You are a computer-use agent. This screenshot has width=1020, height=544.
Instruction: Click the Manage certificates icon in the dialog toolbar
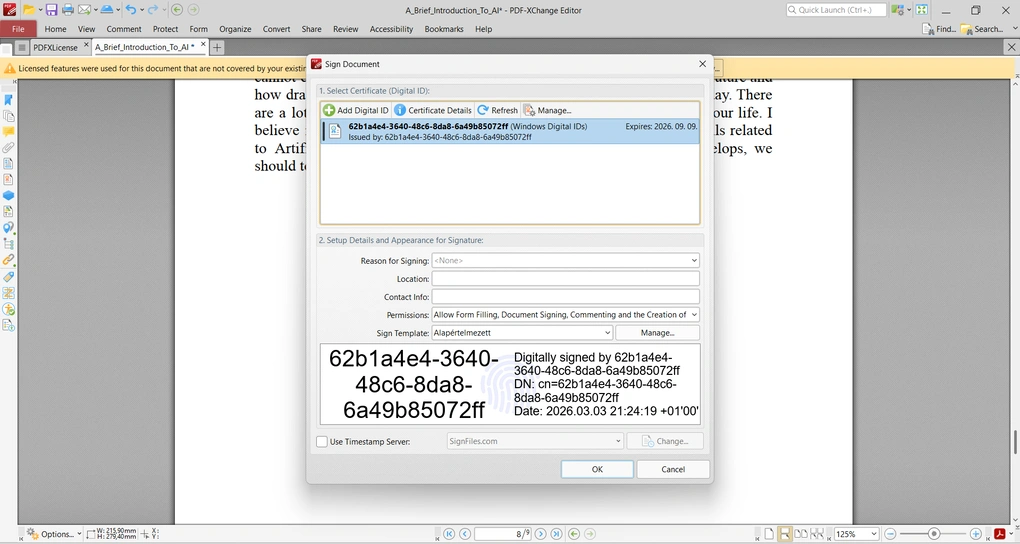pos(530,110)
